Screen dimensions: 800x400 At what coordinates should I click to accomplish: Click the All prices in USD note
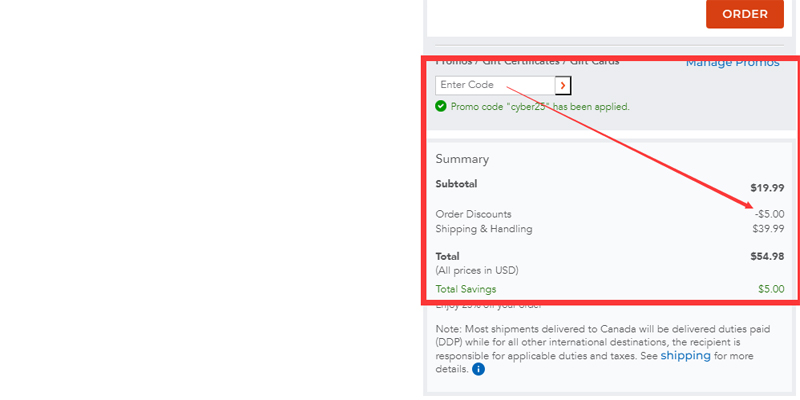477,271
